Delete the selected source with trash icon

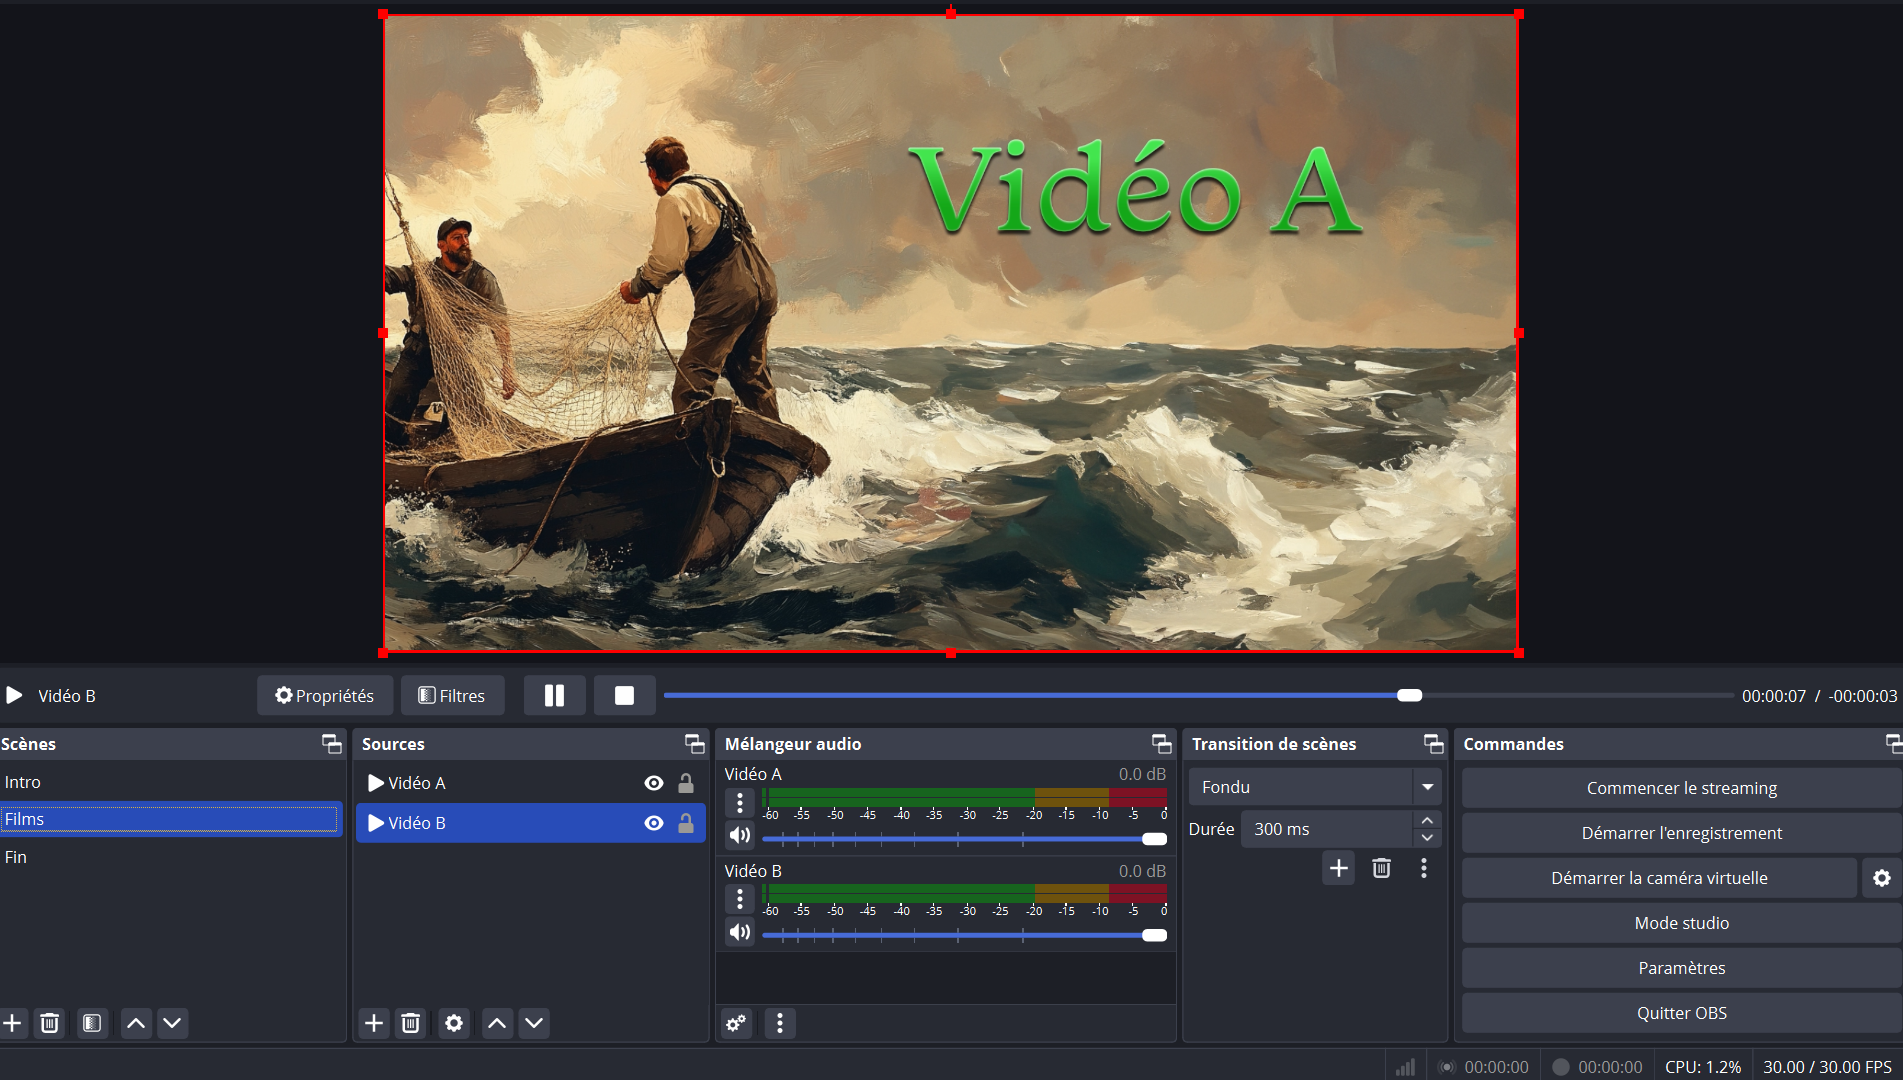click(x=410, y=1023)
